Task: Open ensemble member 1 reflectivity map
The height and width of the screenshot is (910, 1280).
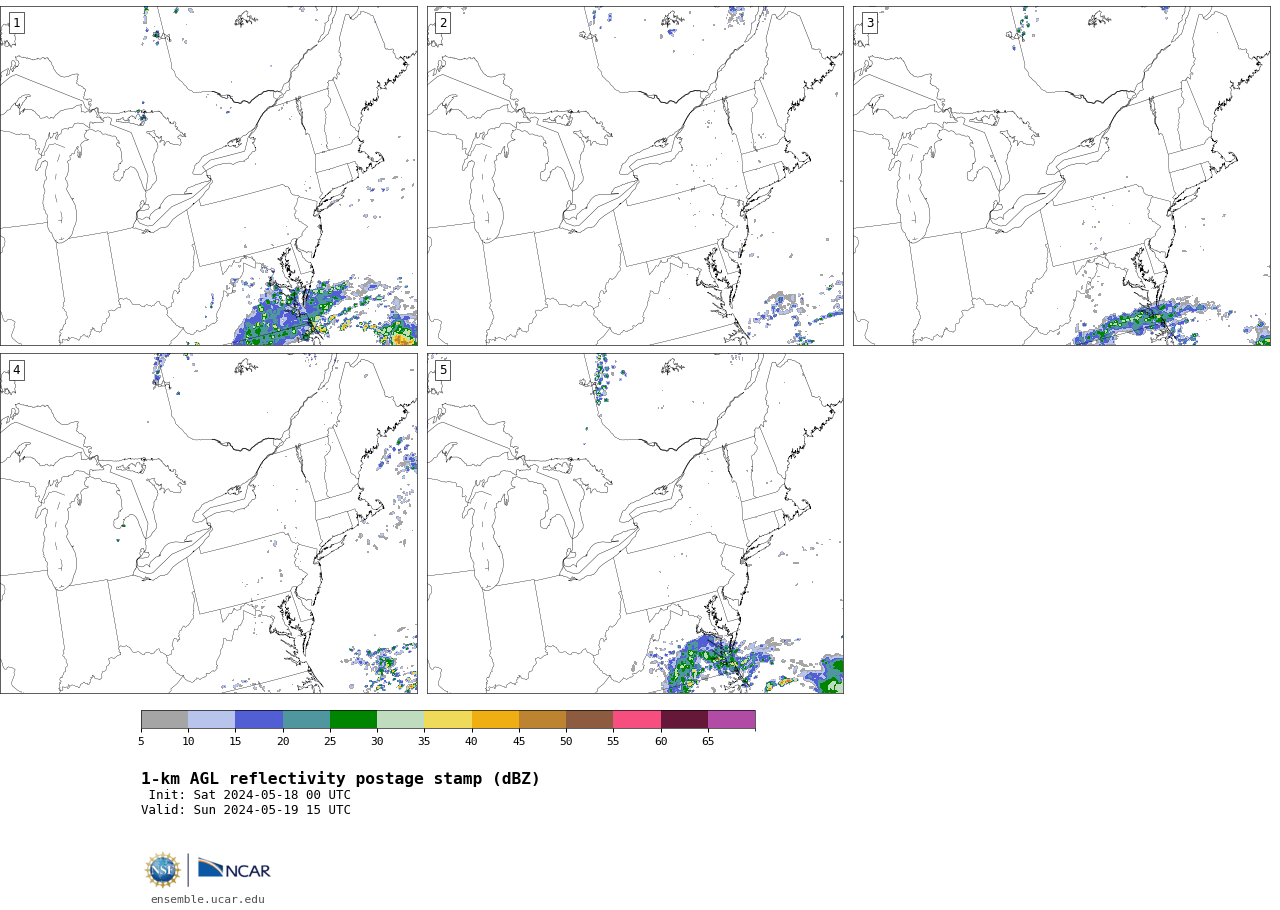Action: [208, 176]
